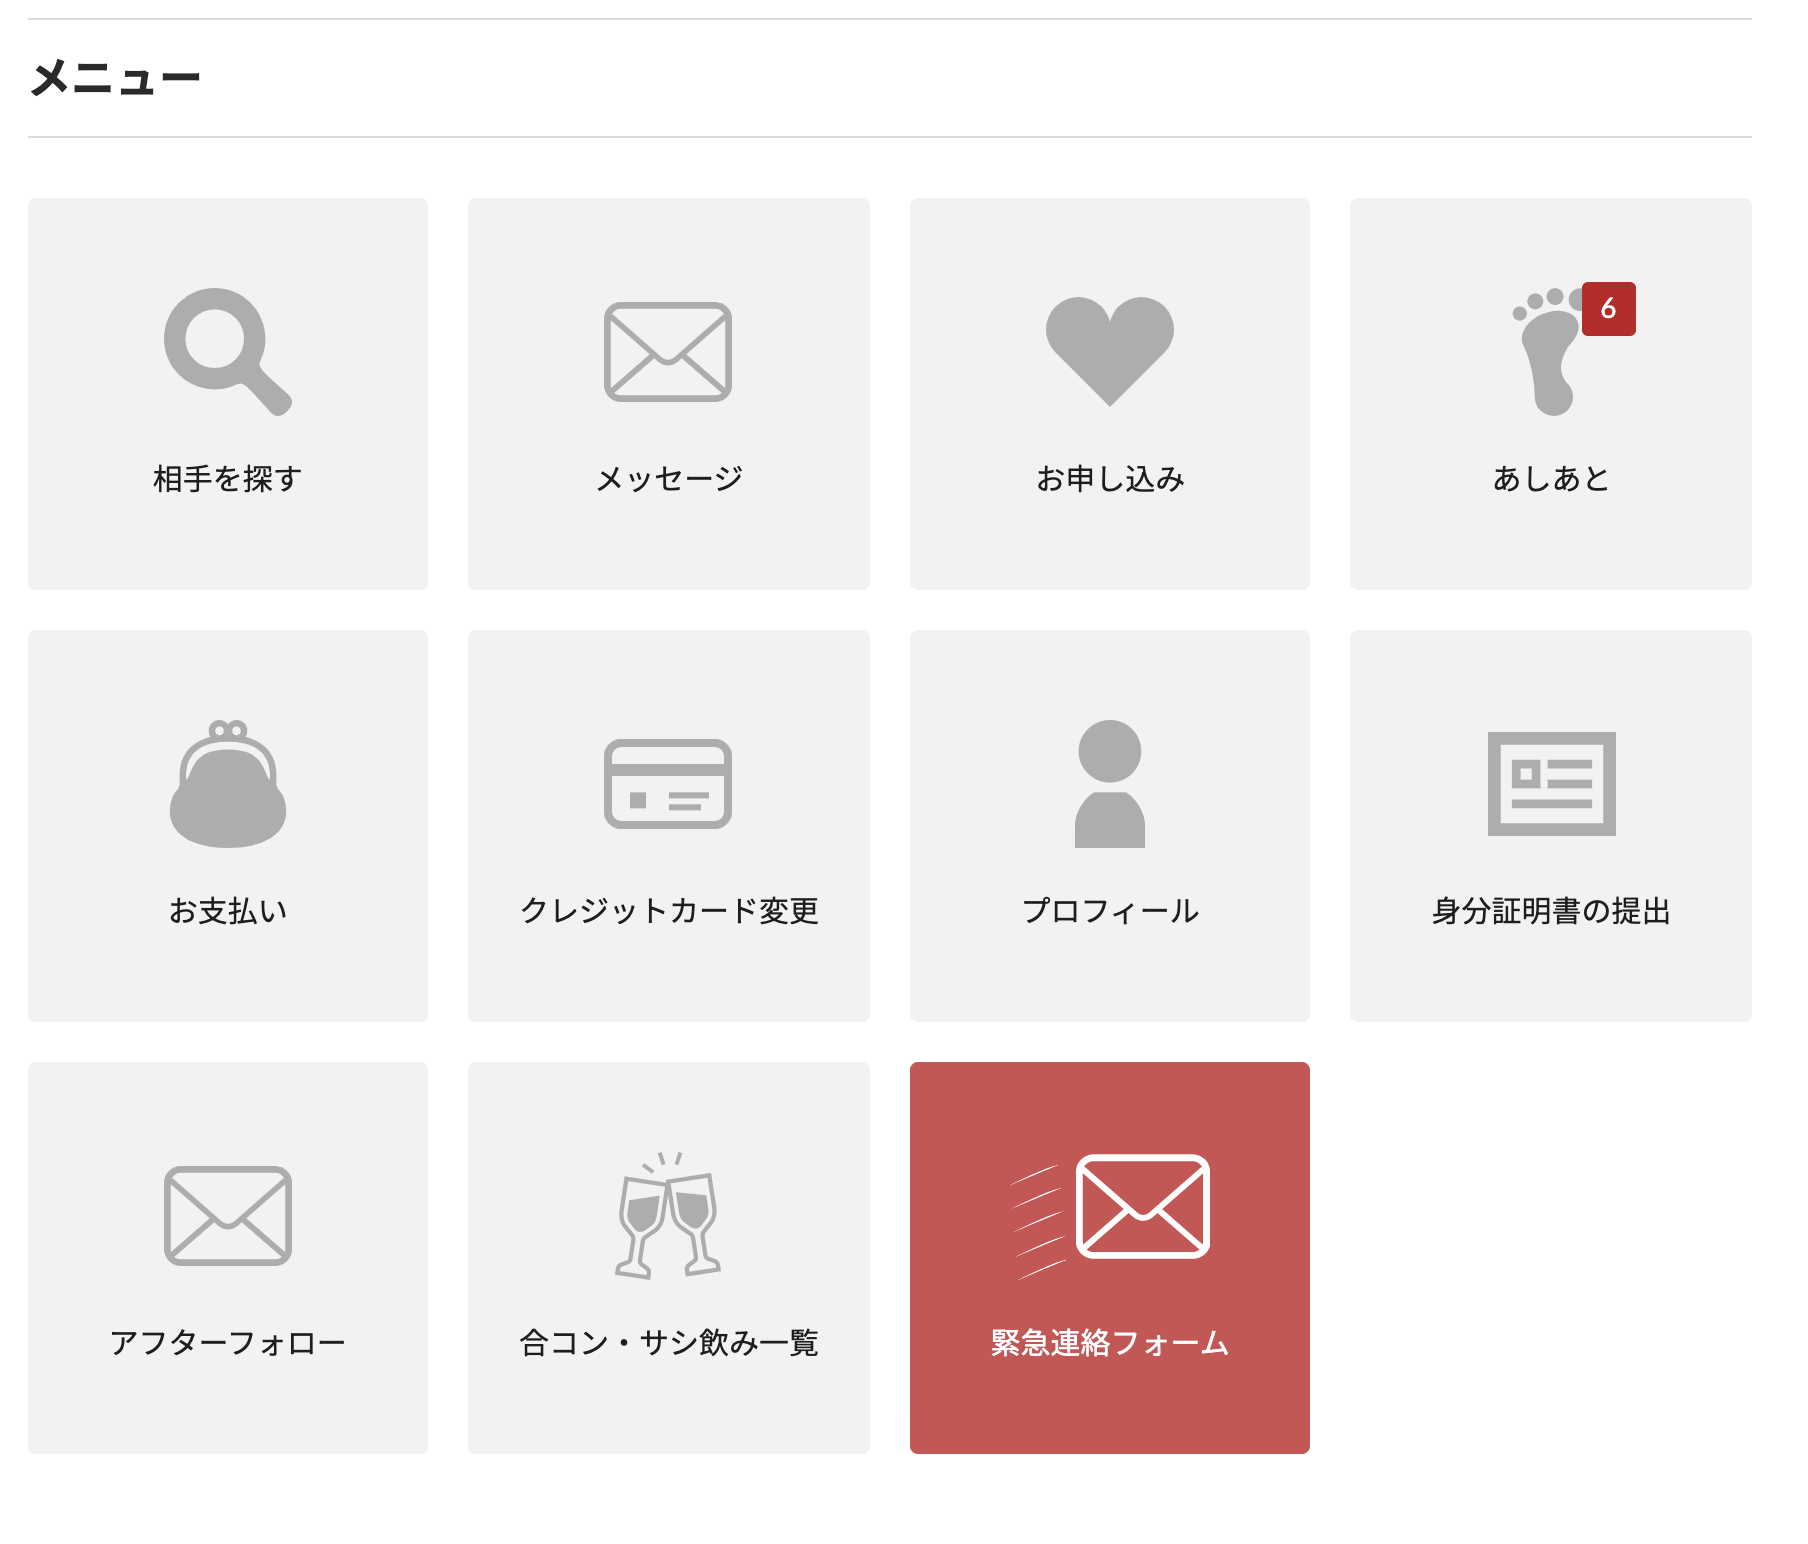Select アフターフォロー menu label

pos(228,1343)
